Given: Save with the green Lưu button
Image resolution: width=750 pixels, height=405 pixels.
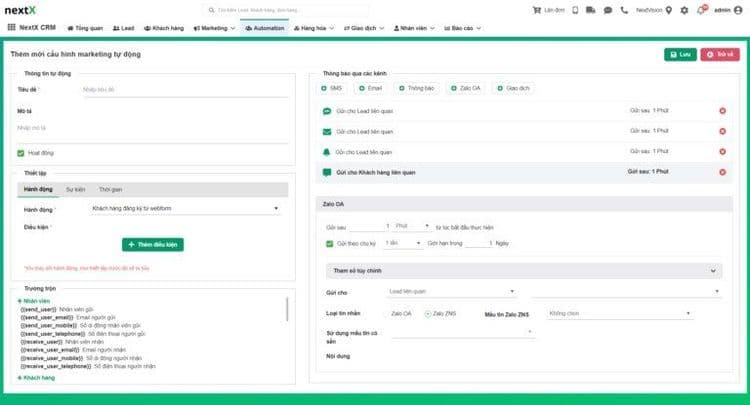Looking at the screenshot, I should point(680,55).
